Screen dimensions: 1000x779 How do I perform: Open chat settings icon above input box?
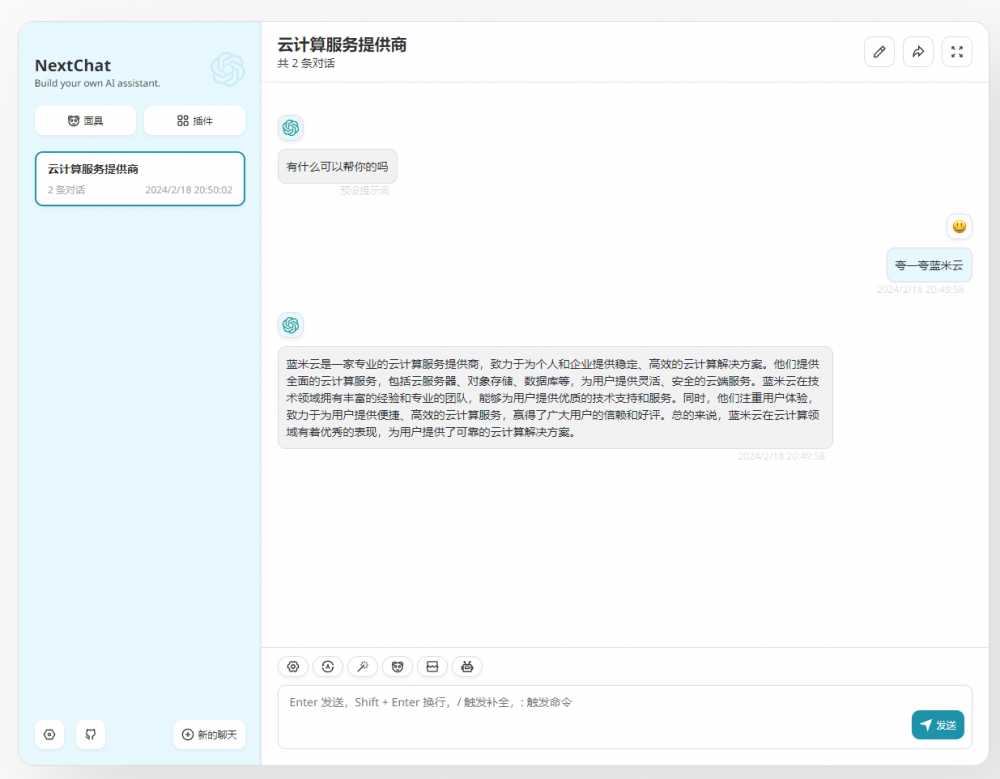[x=293, y=666]
